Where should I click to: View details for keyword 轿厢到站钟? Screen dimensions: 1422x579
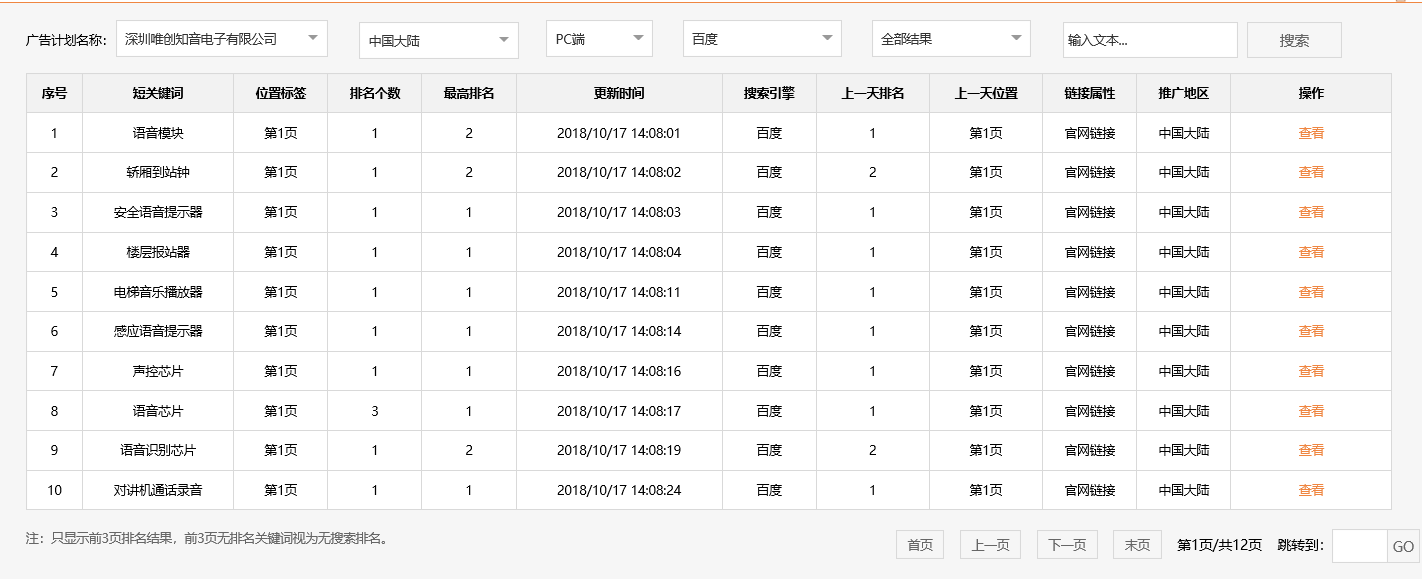(1310, 171)
